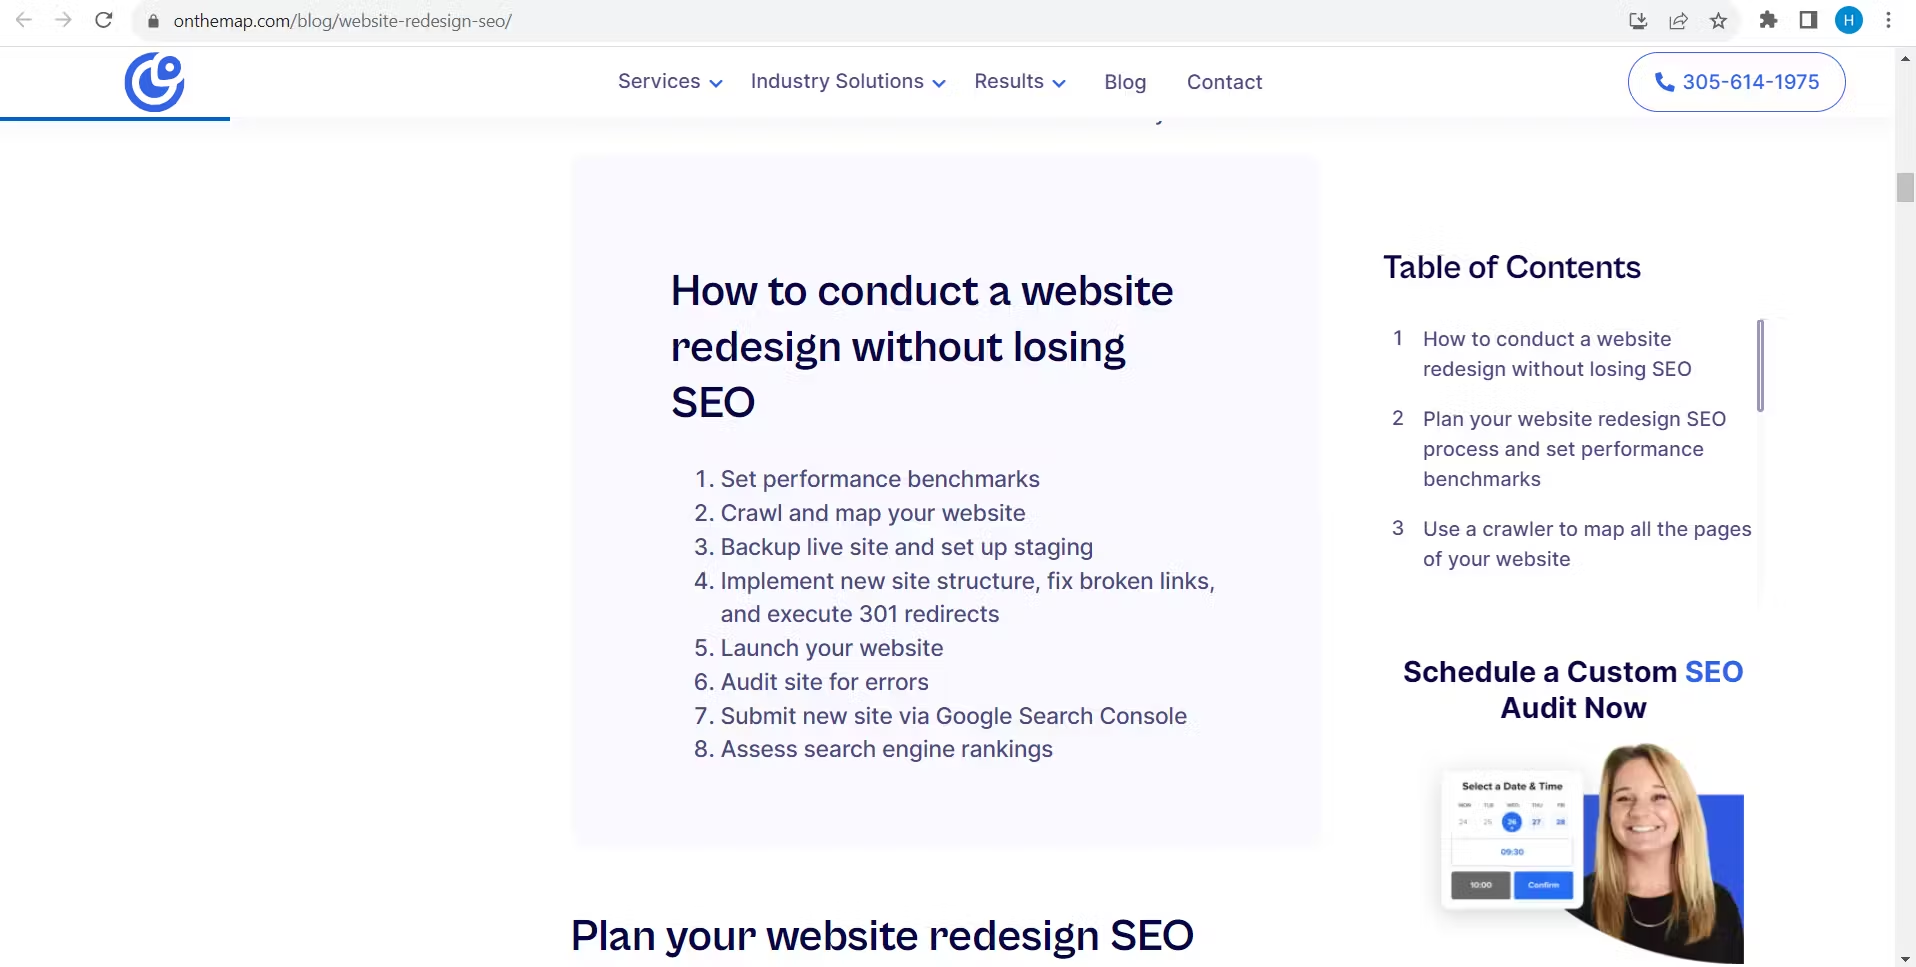The width and height of the screenshot is (1916, 967).
Task: Open the profile avatar H icon
Action: click(1849, 20)
